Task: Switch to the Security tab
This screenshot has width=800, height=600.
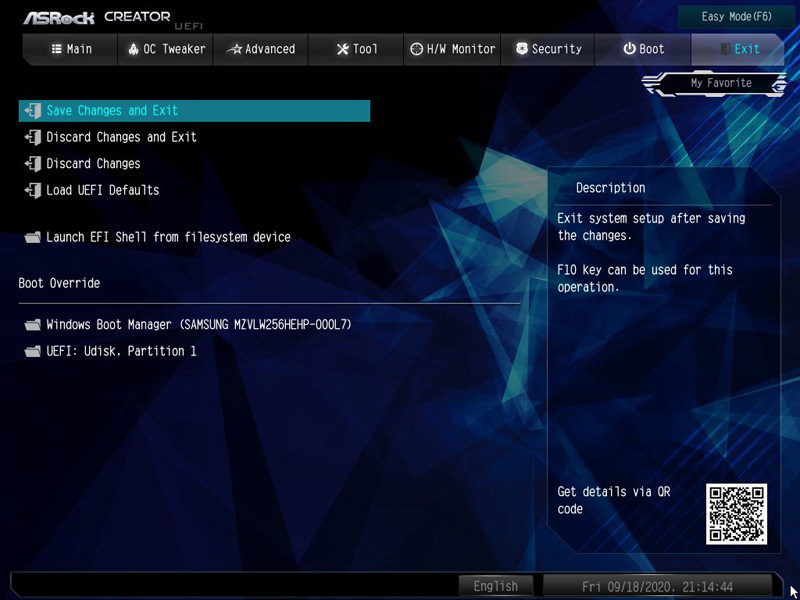Action: (x=547, y=49)
